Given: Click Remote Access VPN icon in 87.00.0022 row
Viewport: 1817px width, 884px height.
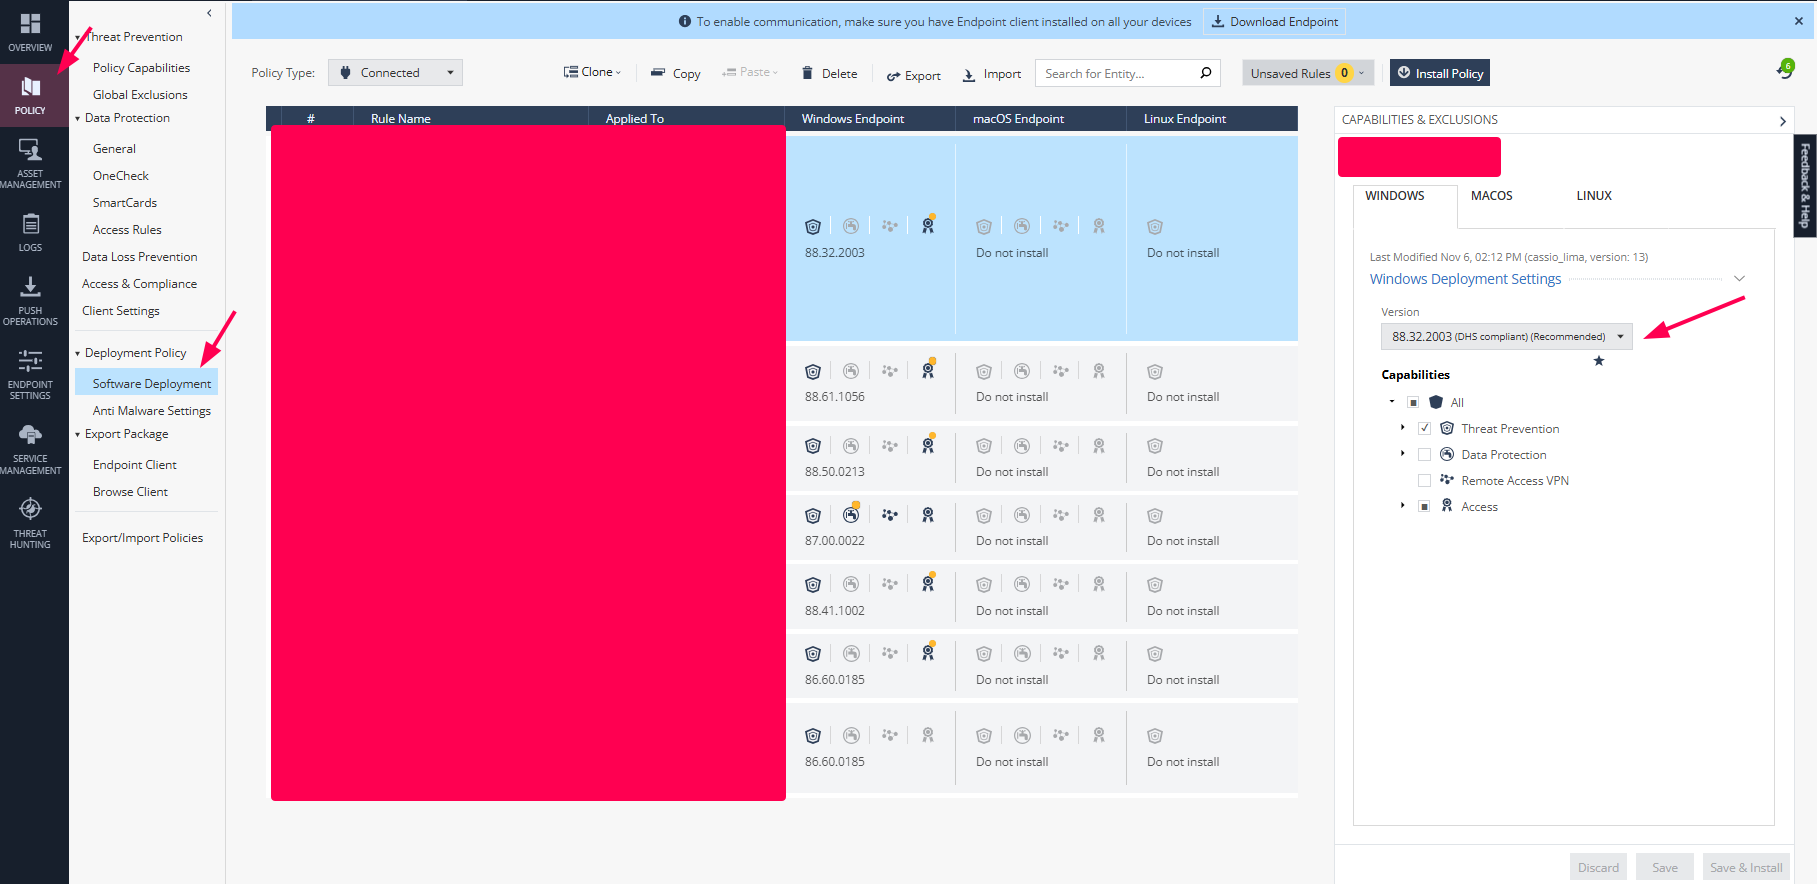Looking at the screenshot, I should [x=890, y=515].
